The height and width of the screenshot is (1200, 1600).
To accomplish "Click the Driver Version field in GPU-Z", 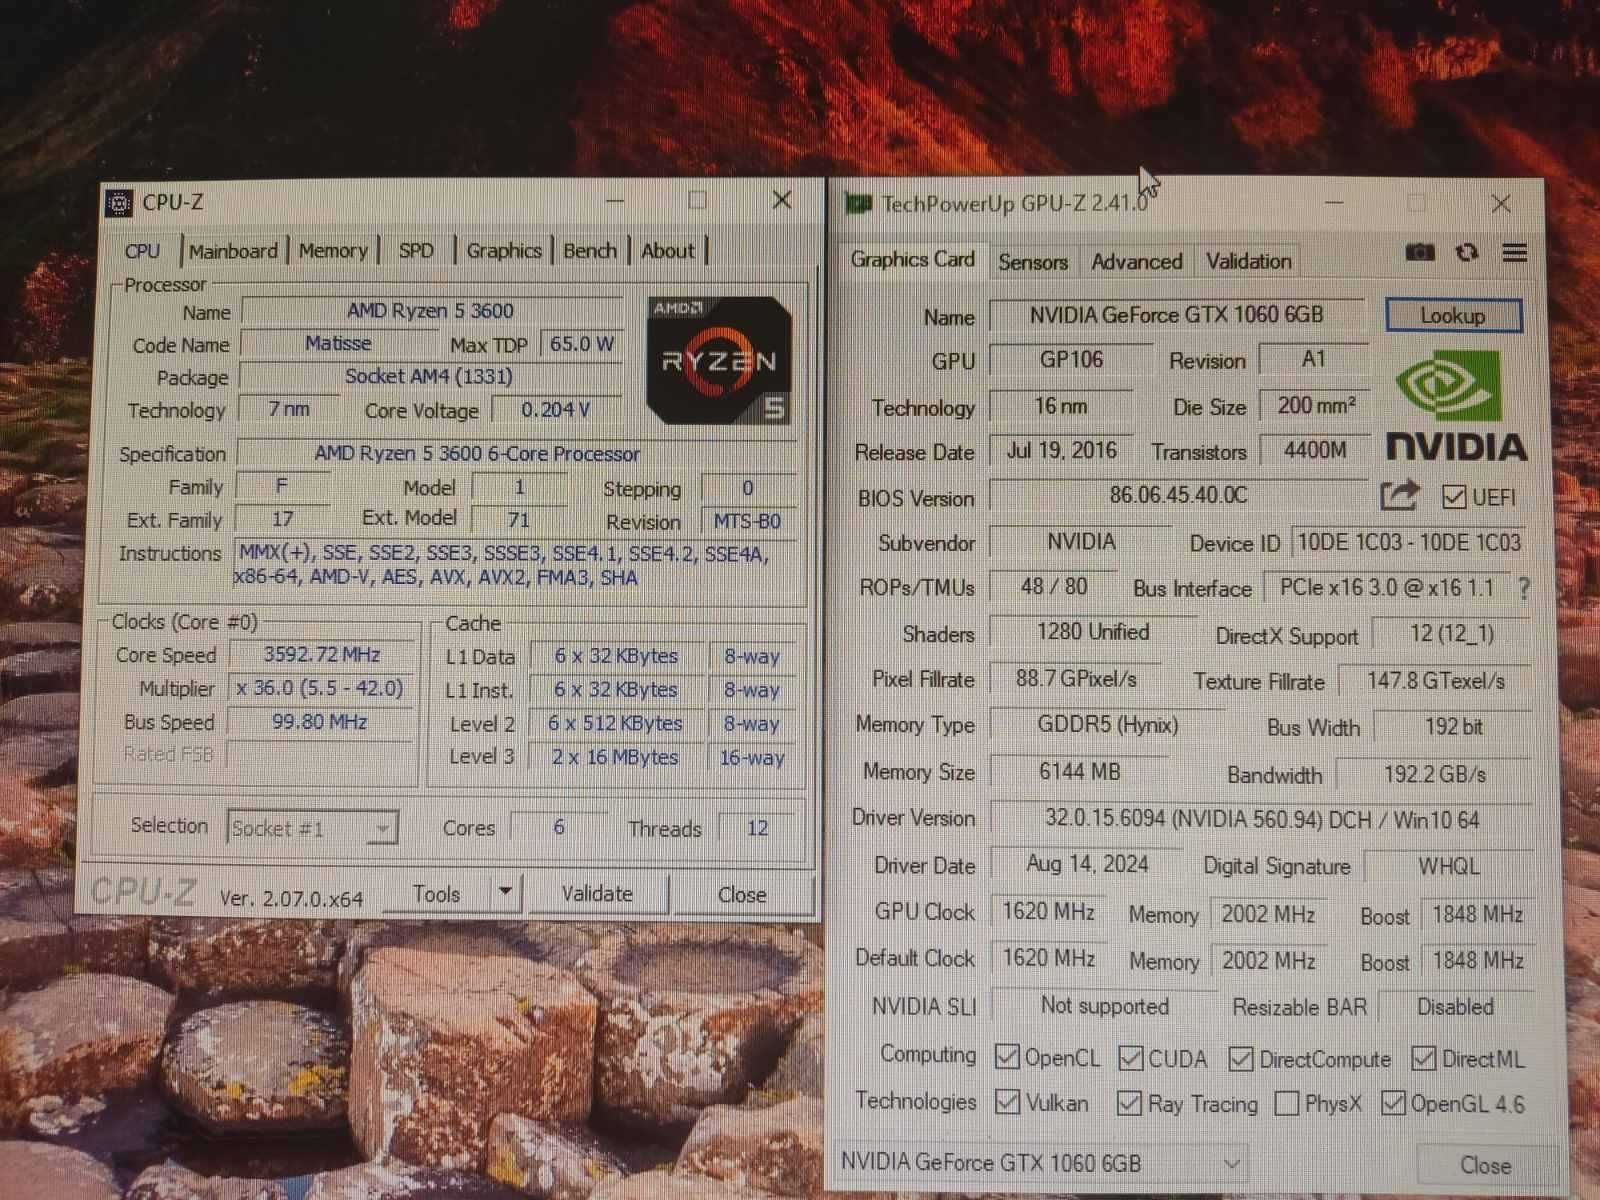I will point(1261,819).
